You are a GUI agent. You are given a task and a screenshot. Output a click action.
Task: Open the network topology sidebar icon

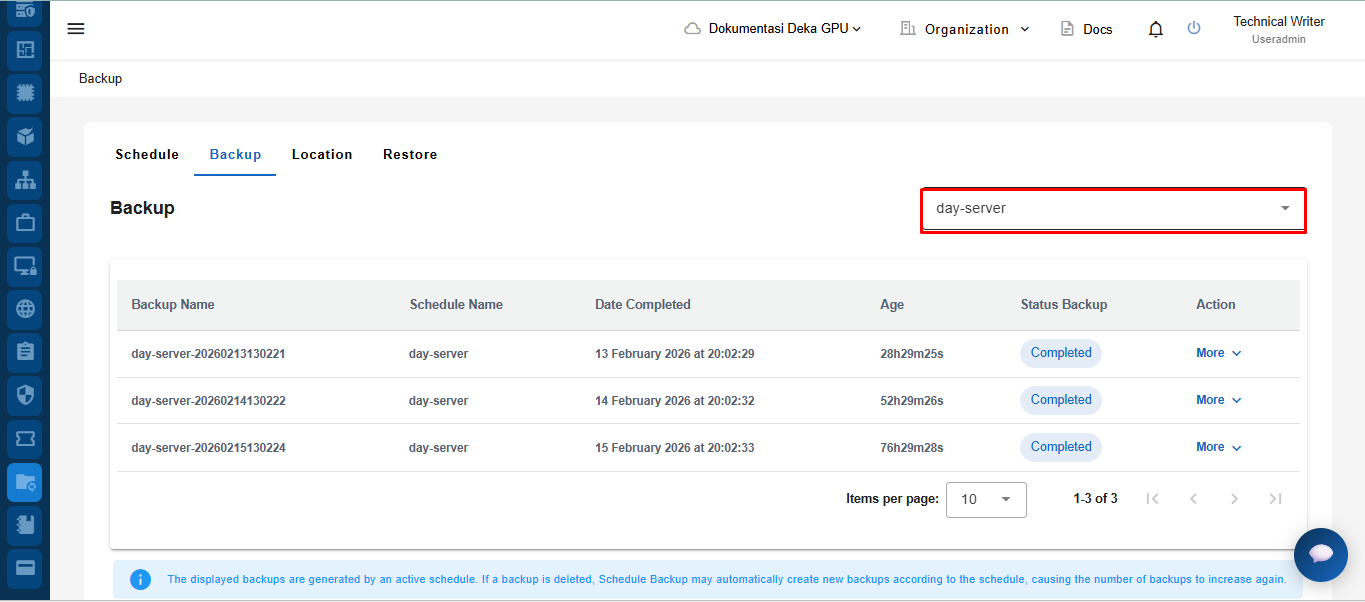(25, 180)
